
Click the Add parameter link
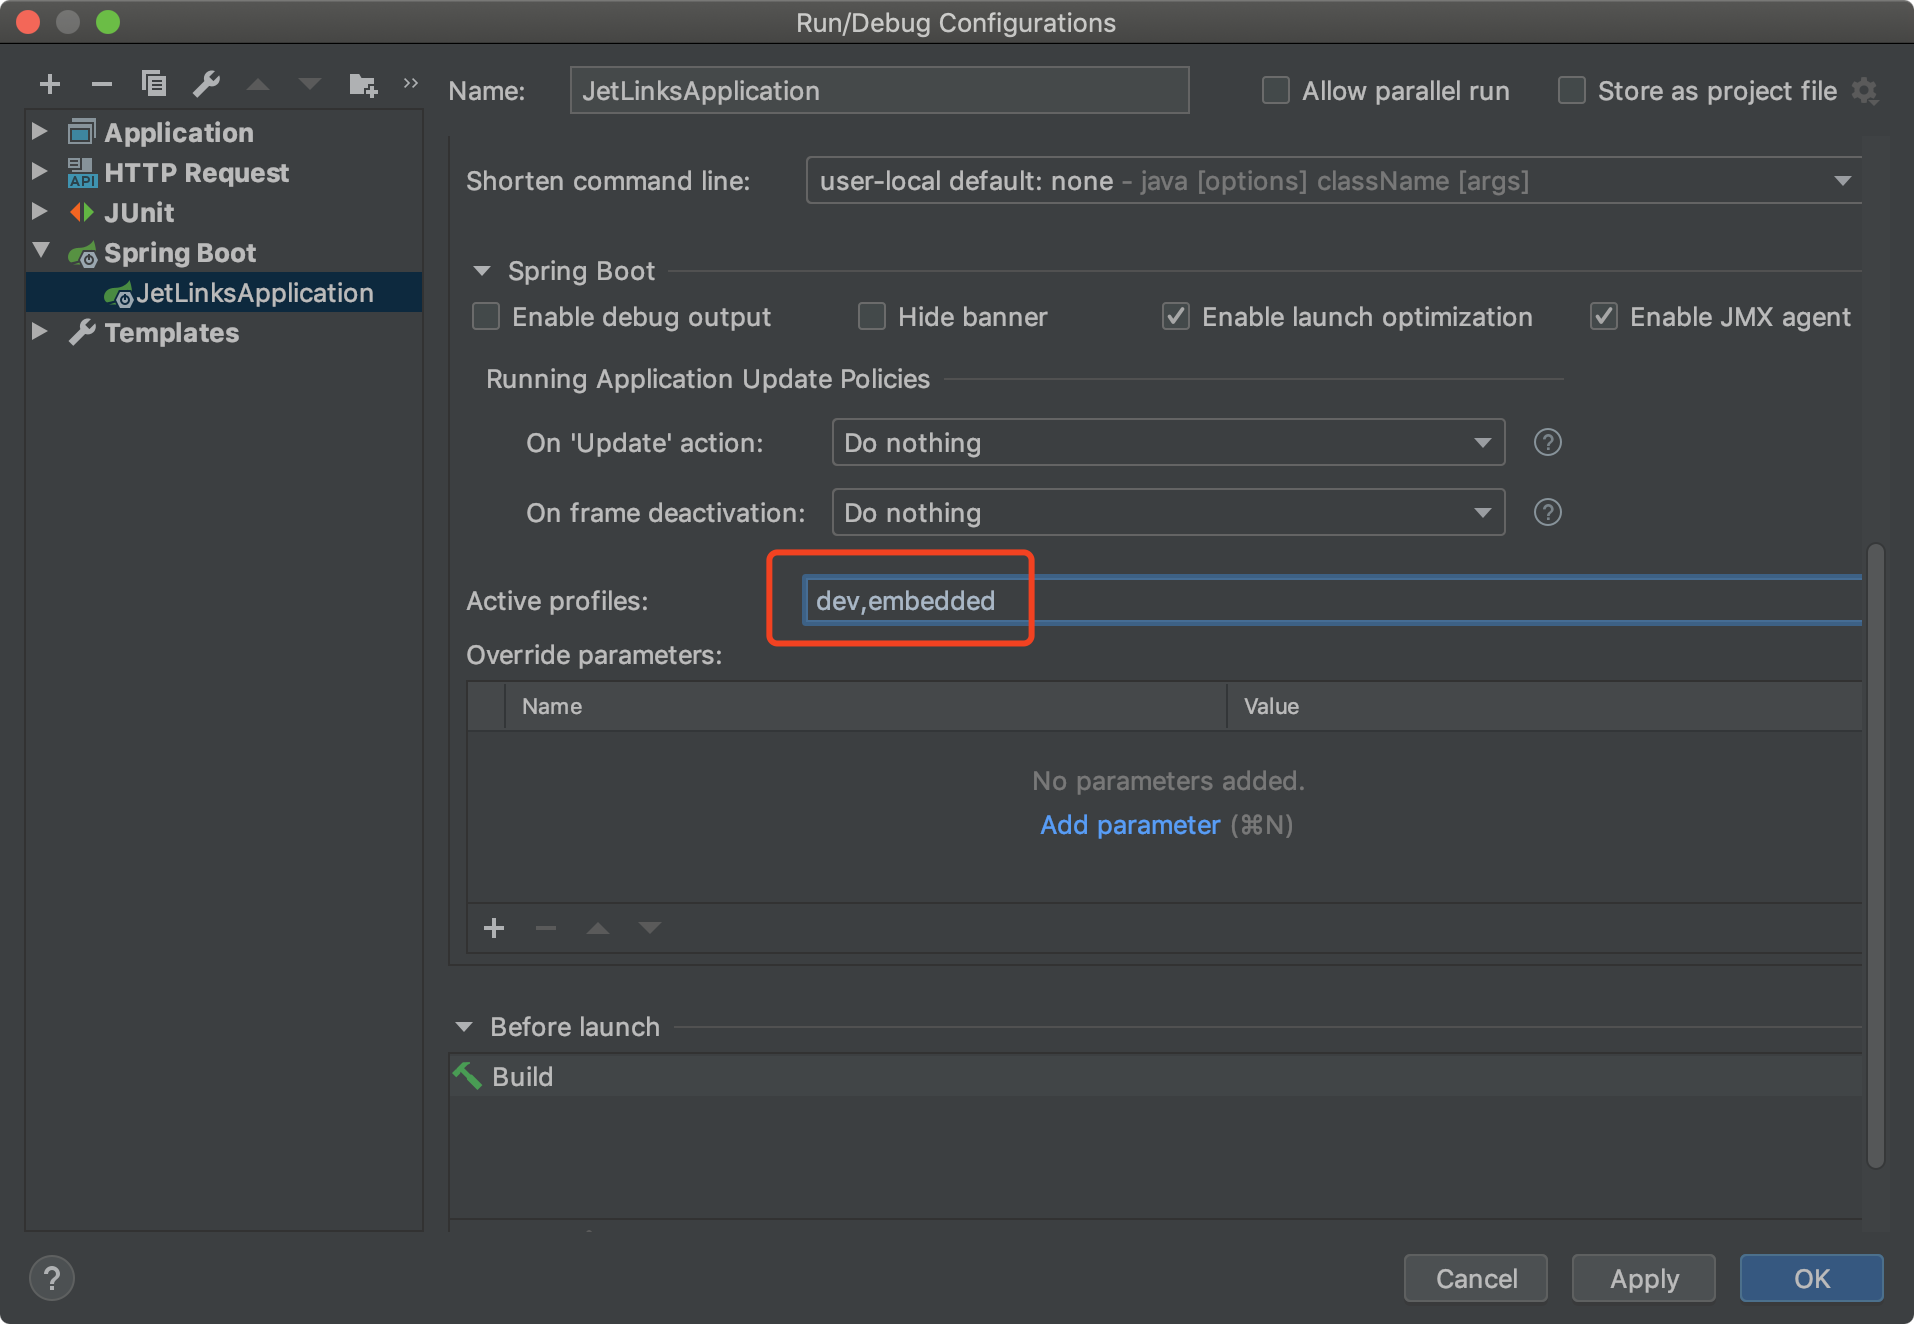[x=1130, y=825]
